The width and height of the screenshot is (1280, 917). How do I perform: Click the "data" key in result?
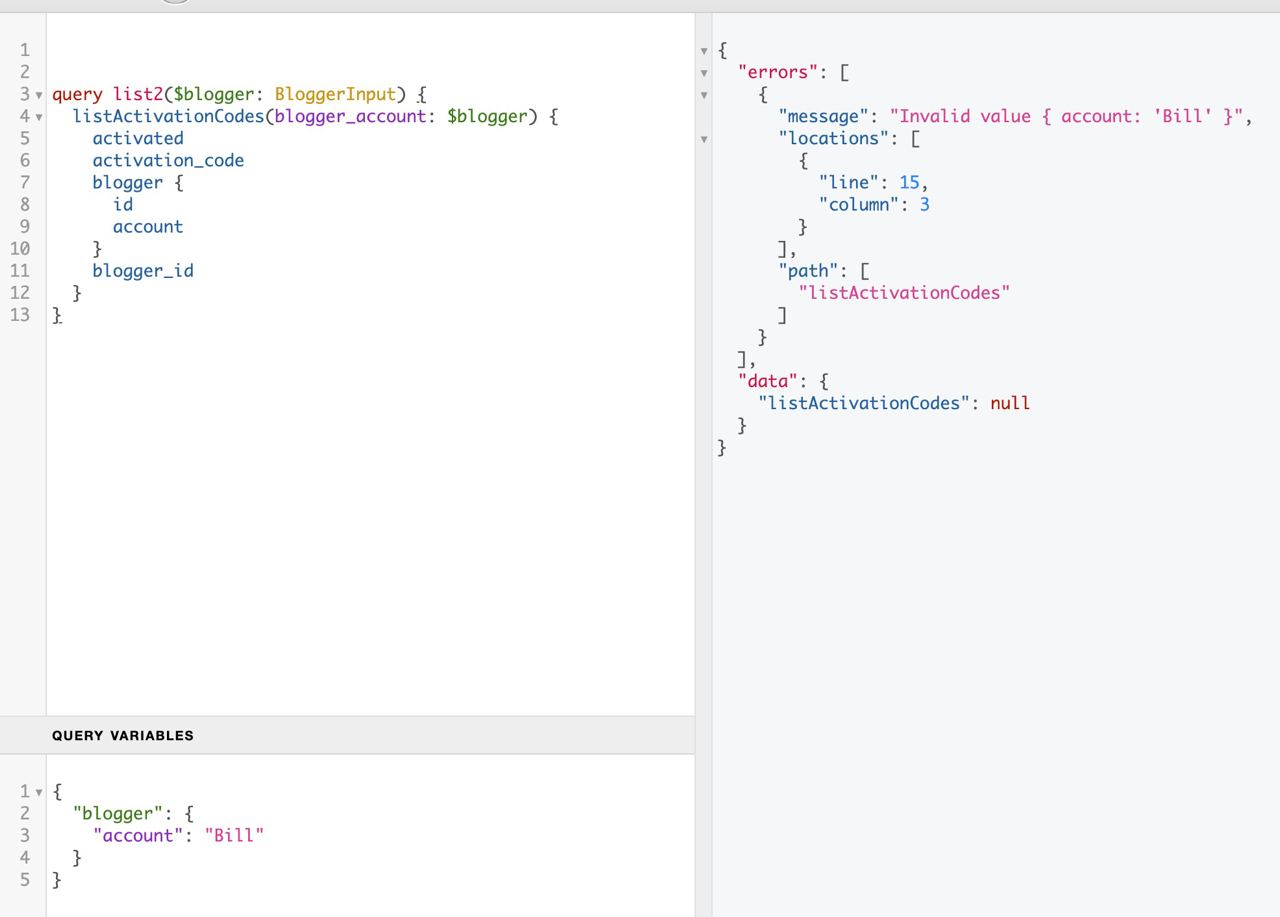coord(769,380)
